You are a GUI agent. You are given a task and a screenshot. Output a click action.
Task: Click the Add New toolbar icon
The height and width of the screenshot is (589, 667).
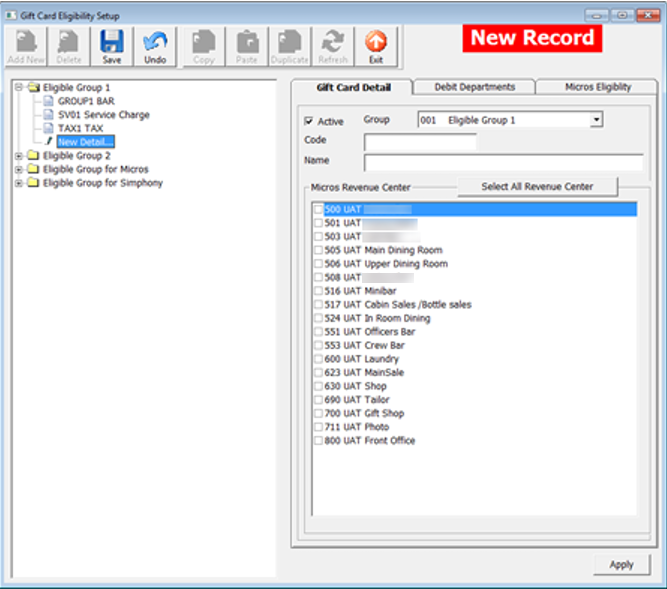26,41
